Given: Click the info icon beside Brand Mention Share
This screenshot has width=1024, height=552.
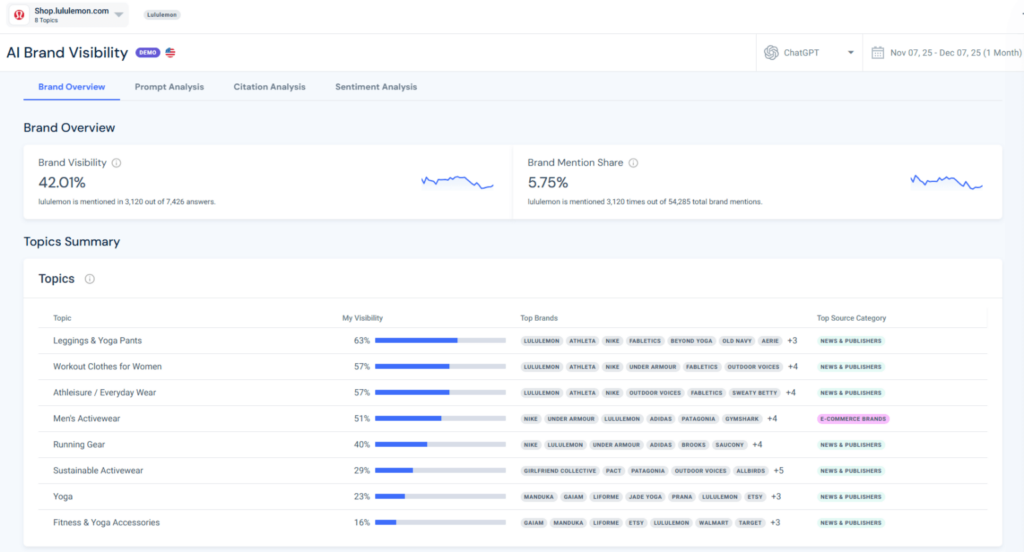Looking at the screenshot, I should 633,163.
